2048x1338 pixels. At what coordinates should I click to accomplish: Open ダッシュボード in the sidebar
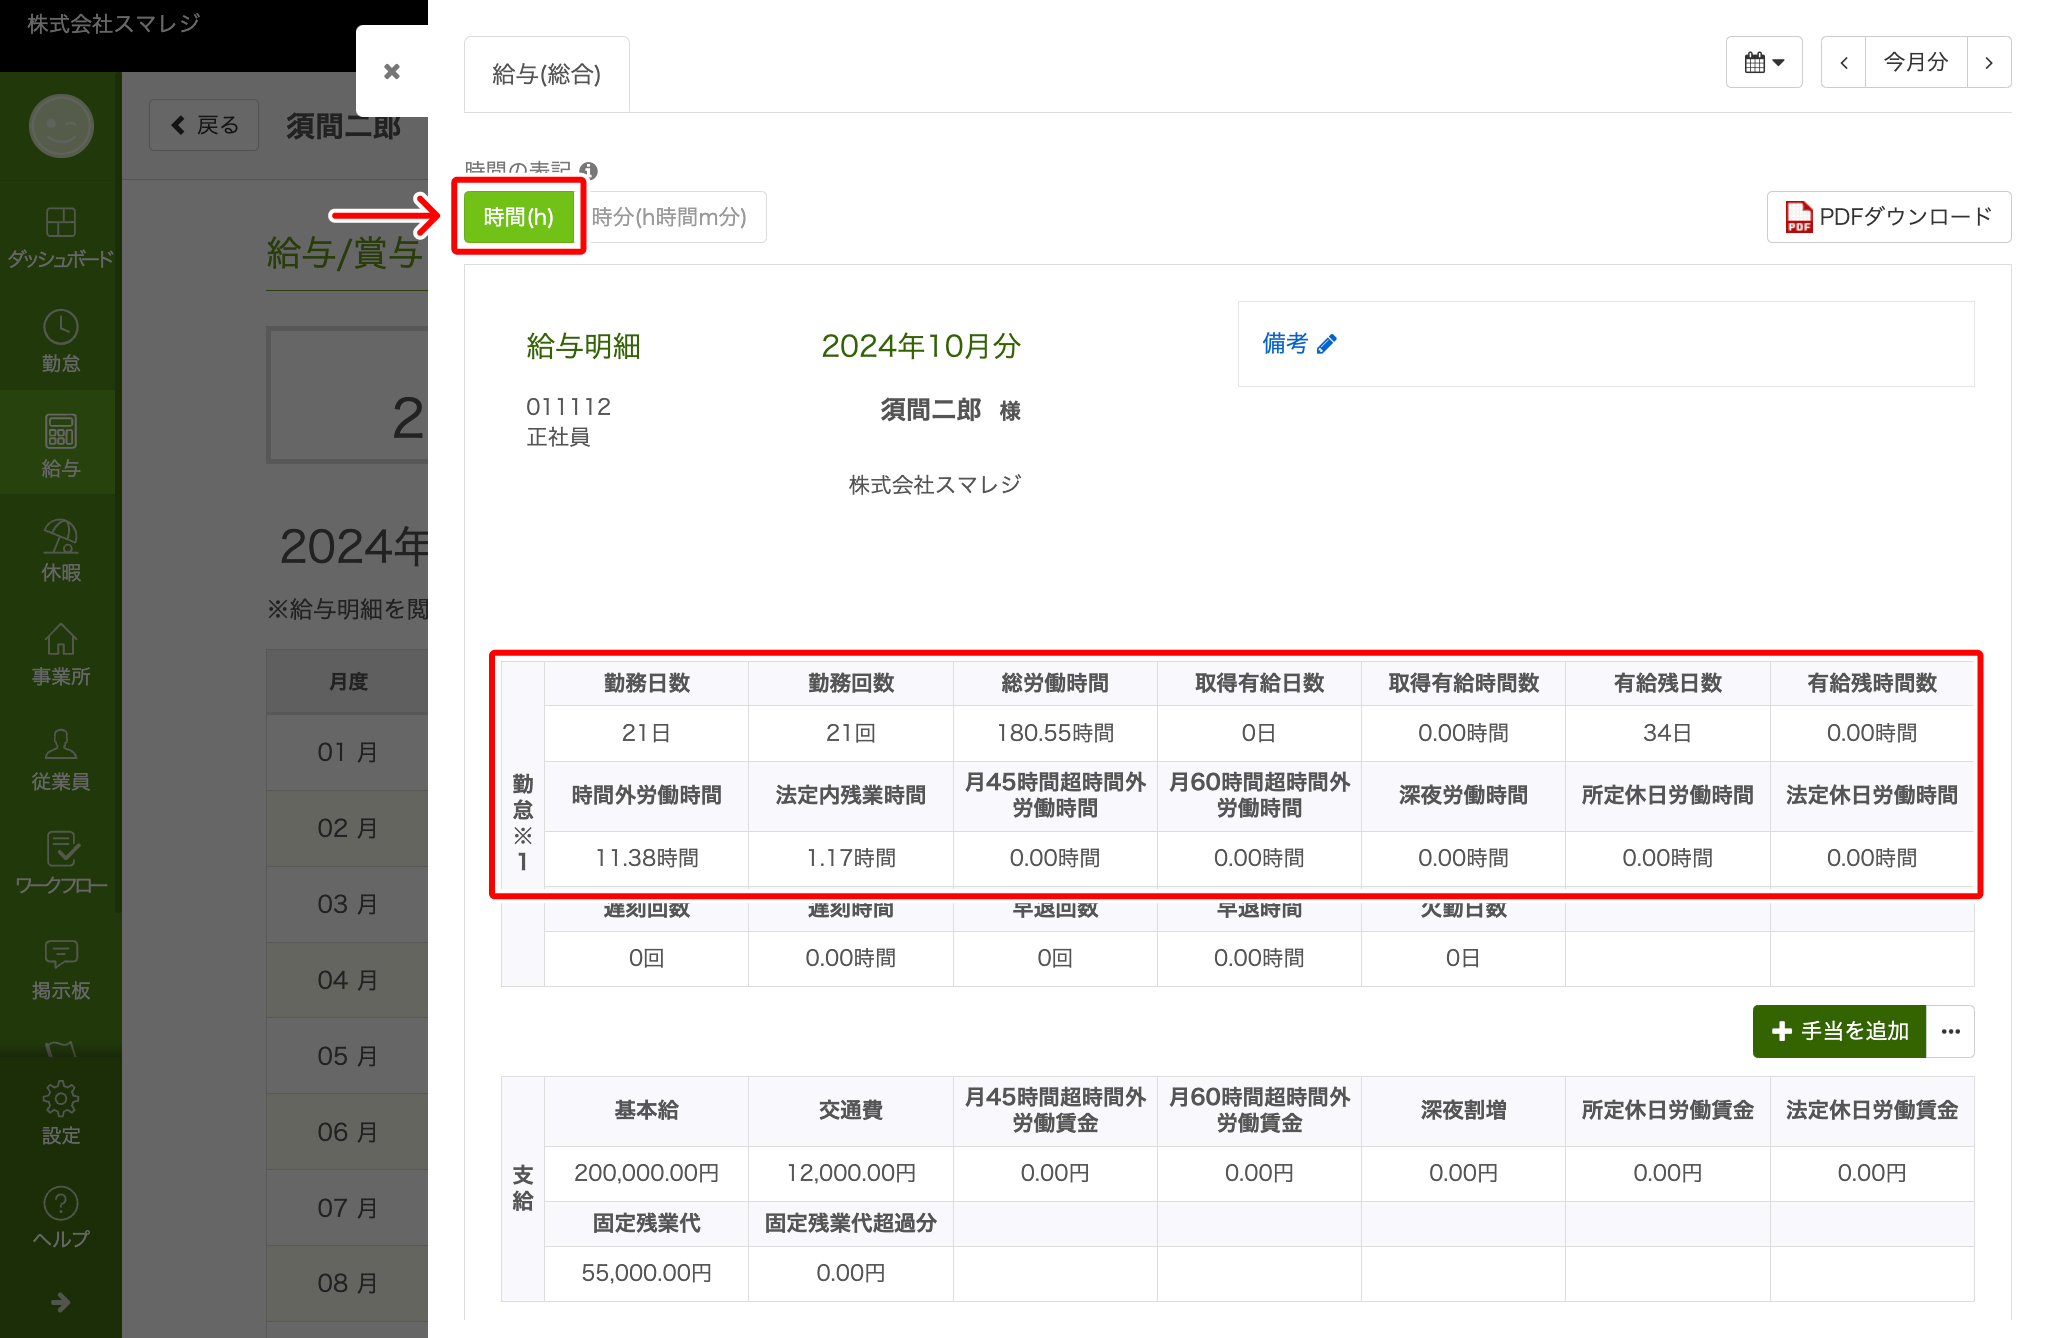click(x=61, y=236)
